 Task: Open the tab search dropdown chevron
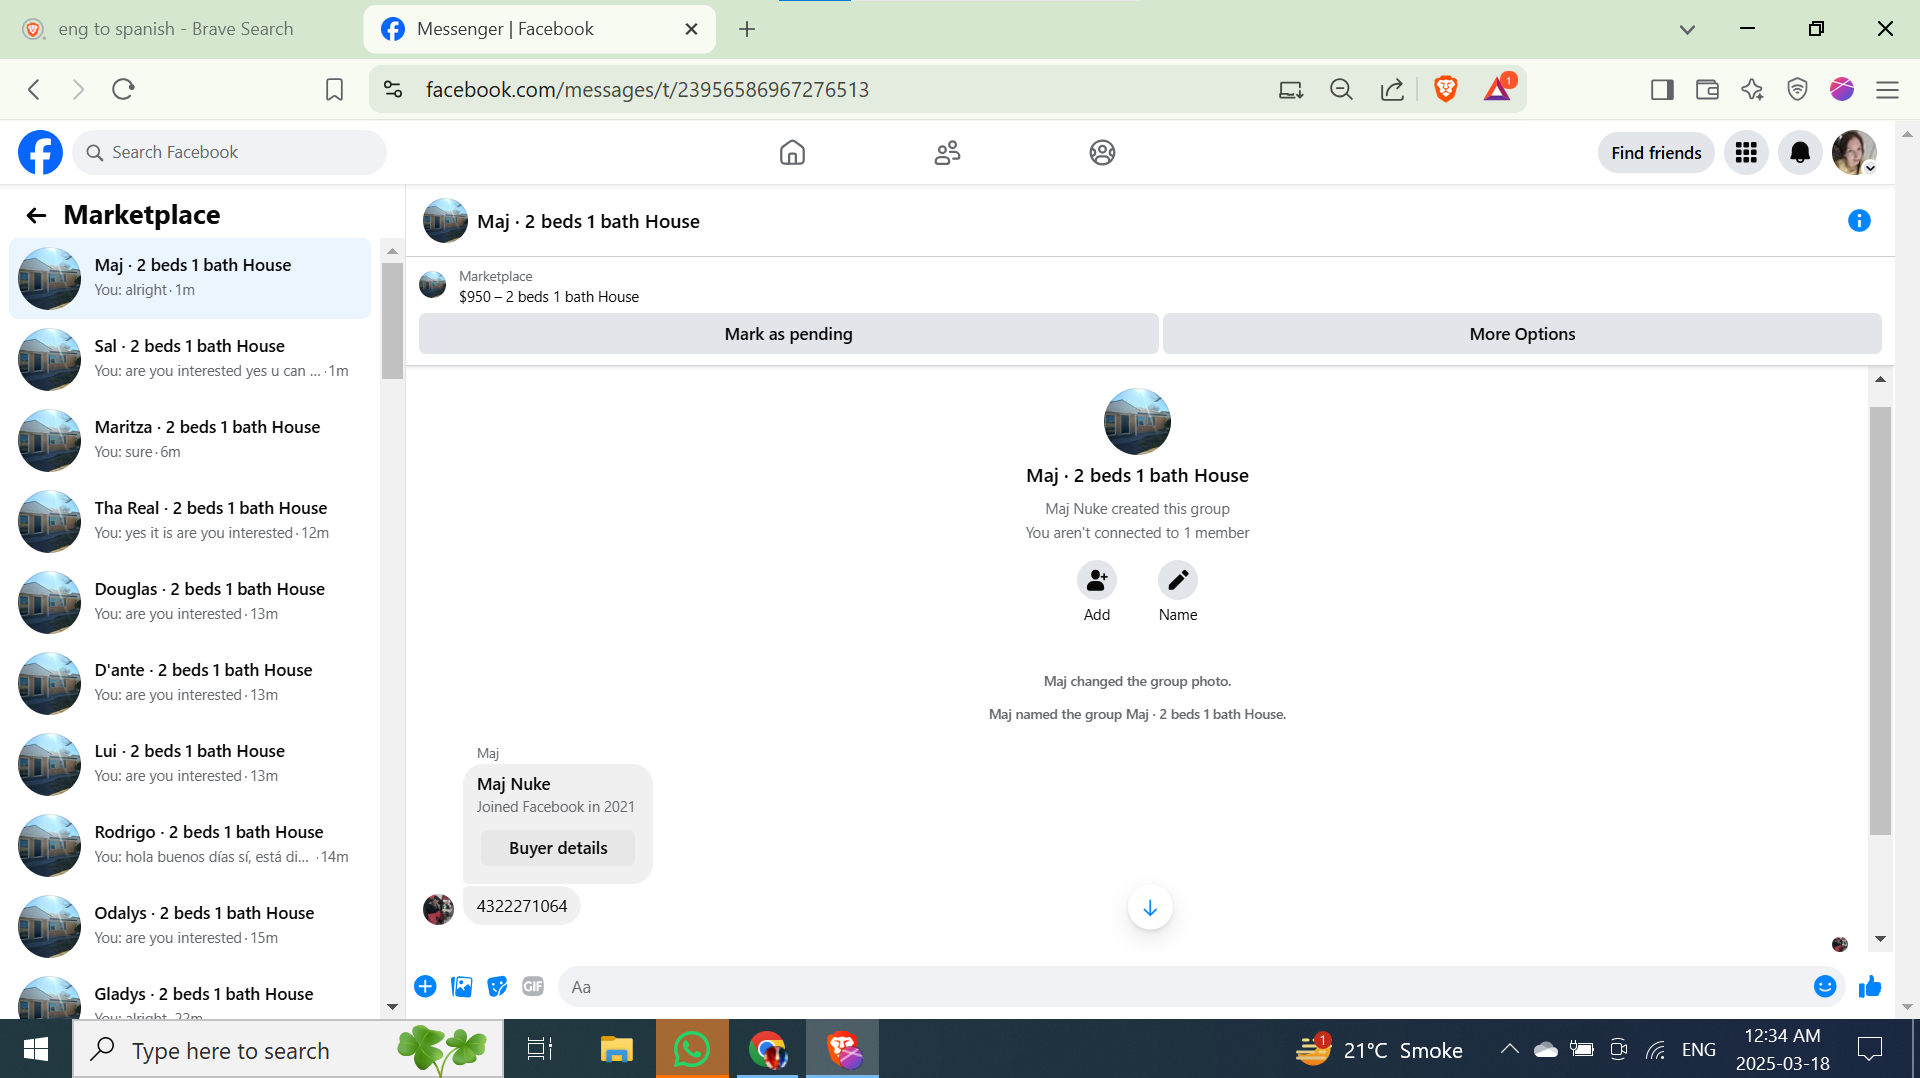pos(1687,29)
